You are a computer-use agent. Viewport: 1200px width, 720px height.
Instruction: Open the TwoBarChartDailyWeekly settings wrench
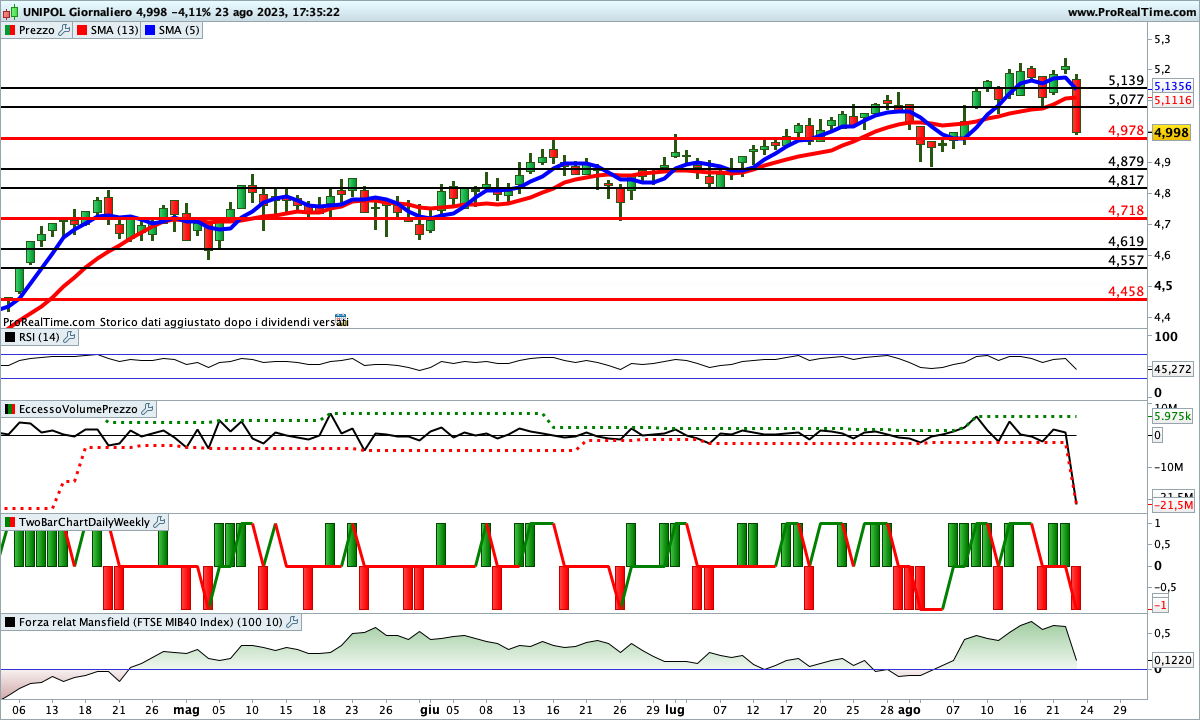click(x=160, y=522)
